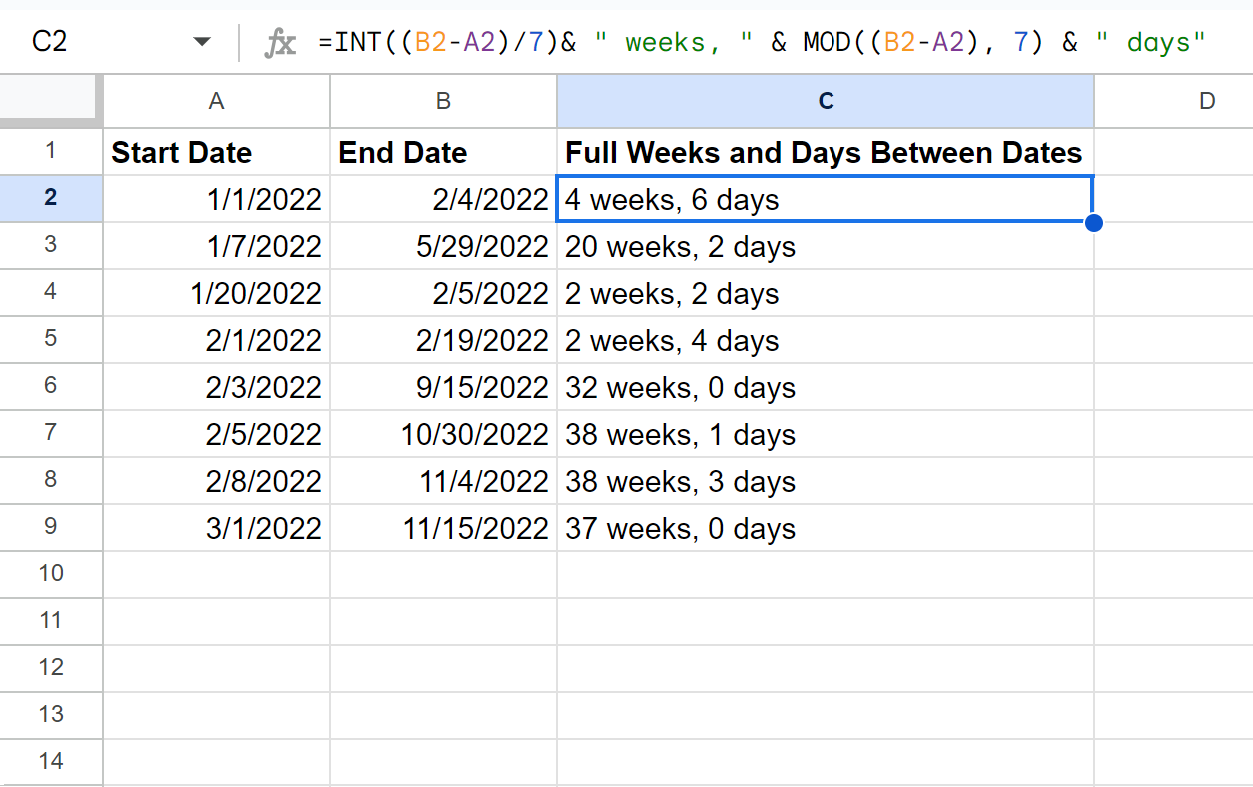This screenshot has height=787, width=1253.
Task: Click cell showing '32 weeks, 0 days'
Action: pos(825,387)
